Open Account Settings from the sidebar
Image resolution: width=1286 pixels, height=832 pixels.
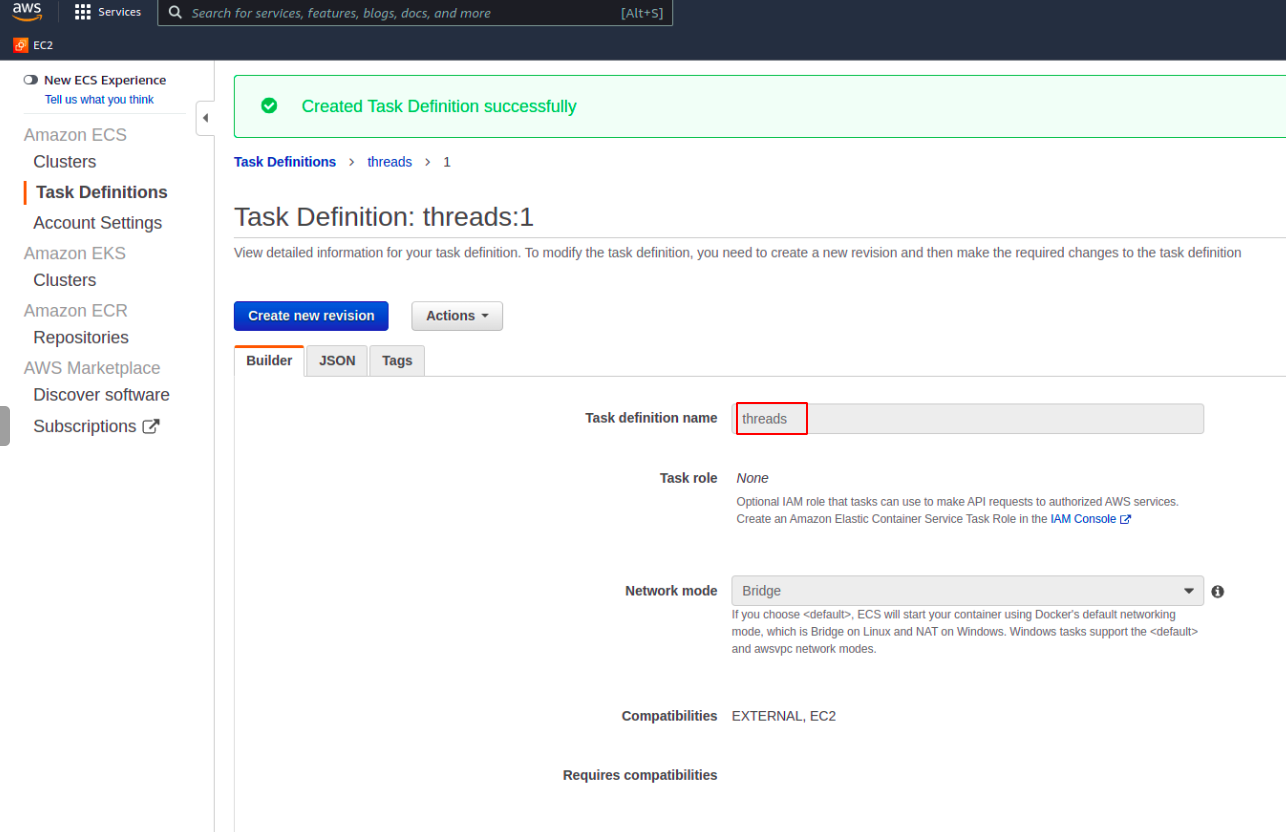tap(97, 222)
